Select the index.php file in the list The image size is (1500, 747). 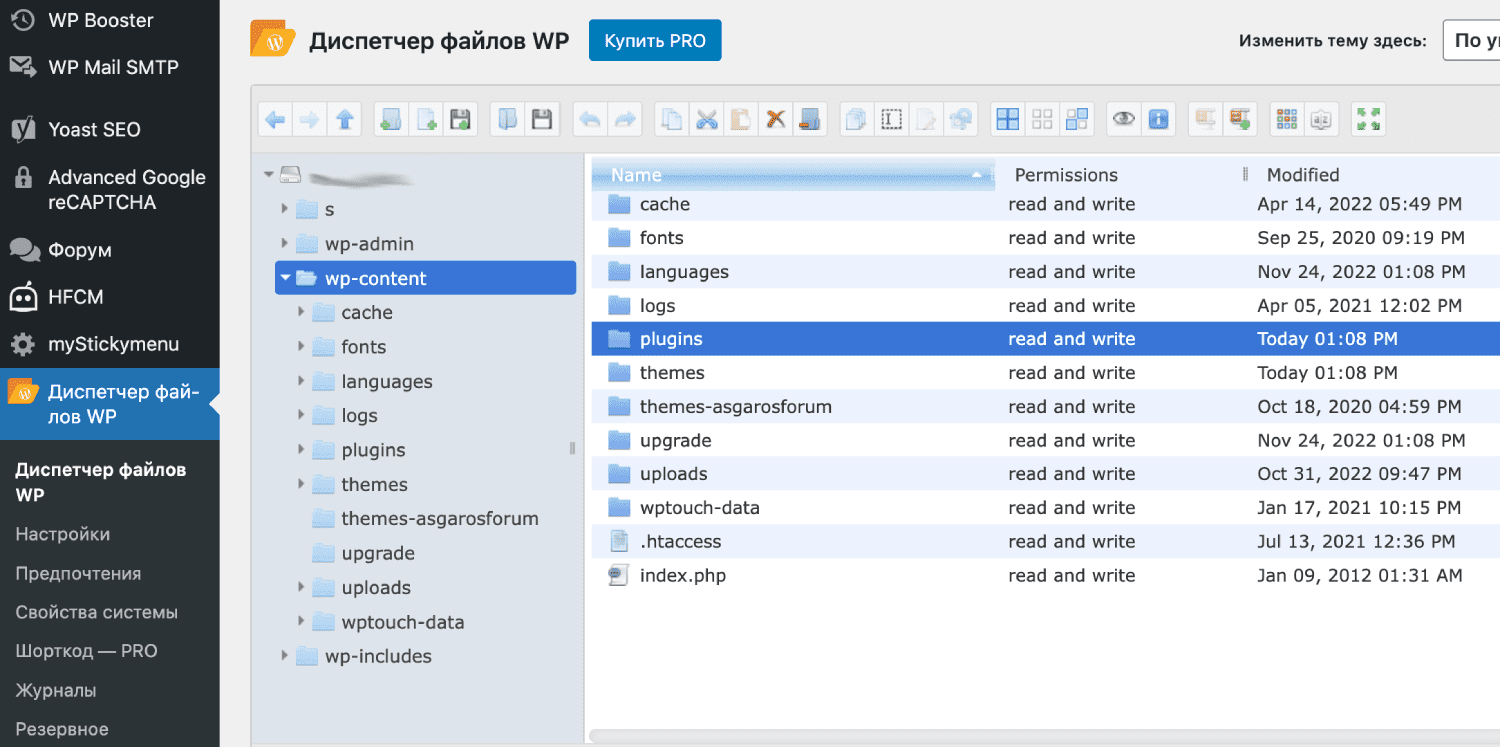coord(1046,575)
